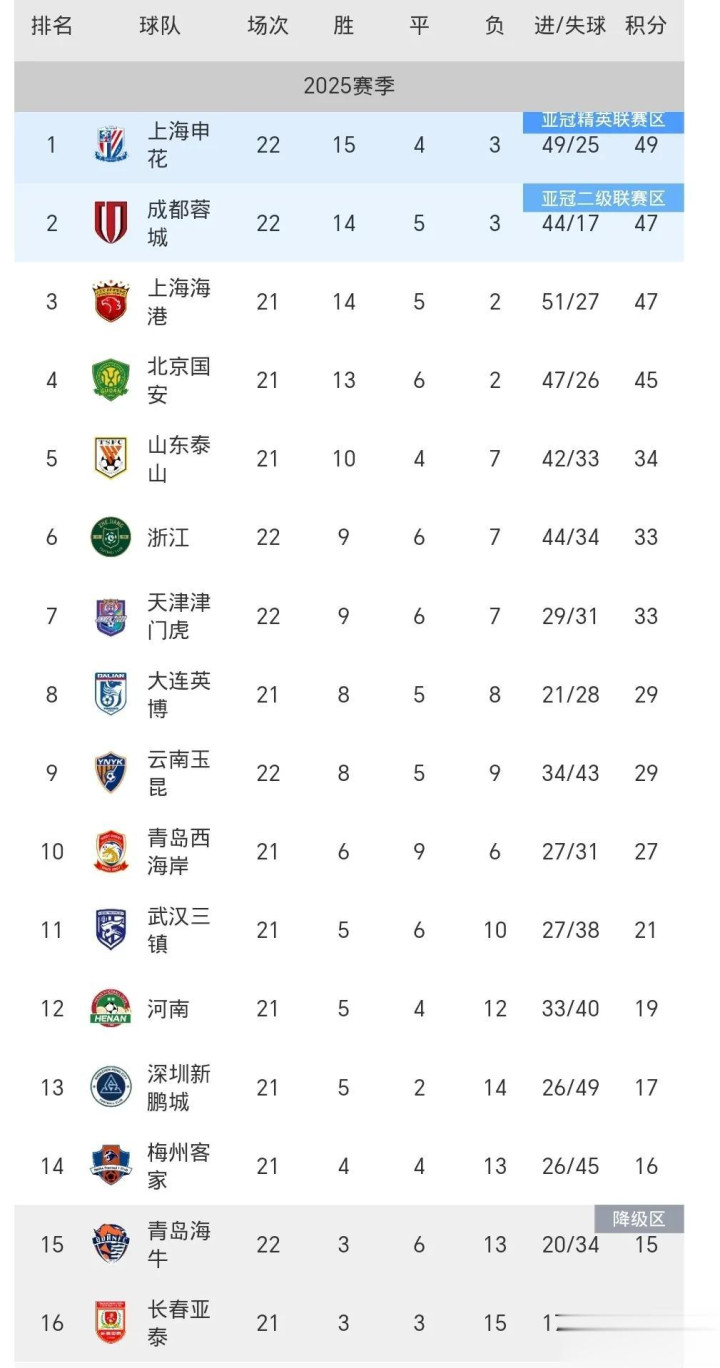Select the 2025赛季 season header bar
The image size is (720, 1368).
[x=349, y=86]
